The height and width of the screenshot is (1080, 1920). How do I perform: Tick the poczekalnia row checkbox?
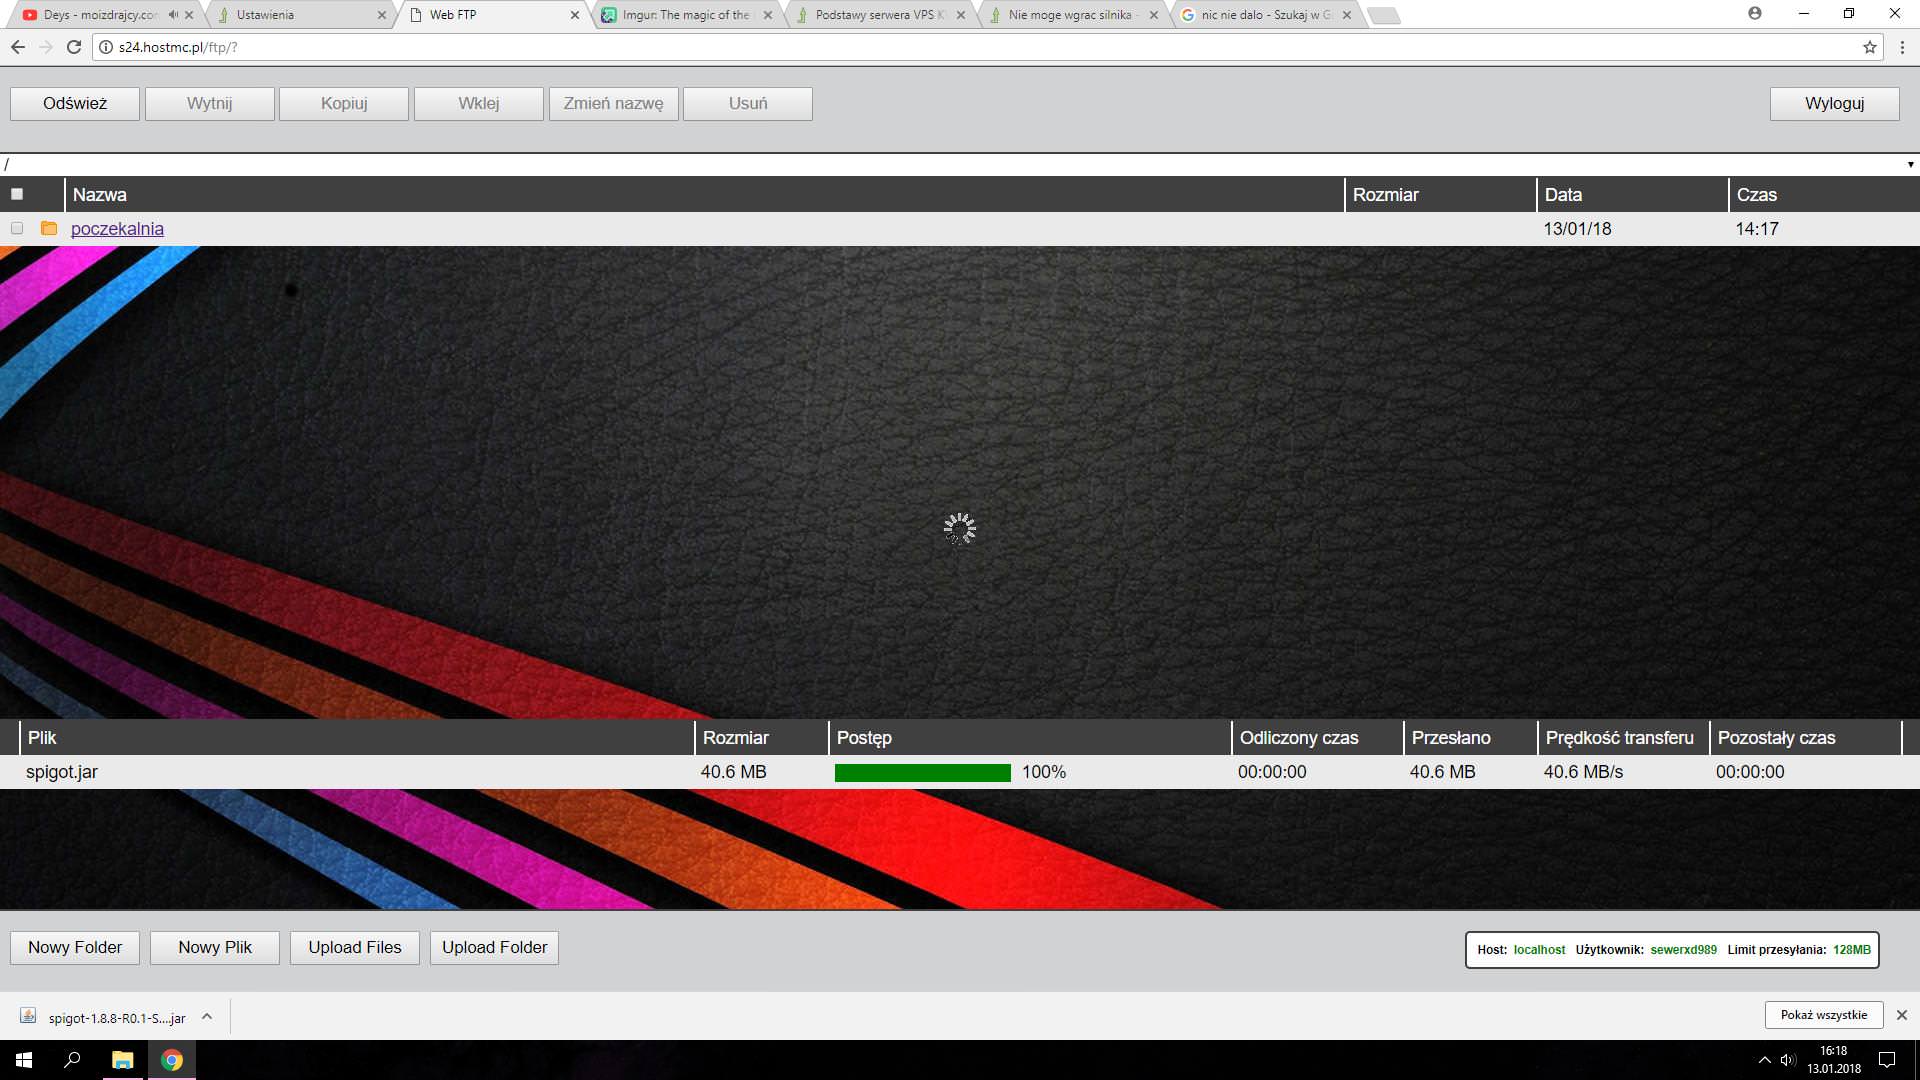(x=17, y=228)
